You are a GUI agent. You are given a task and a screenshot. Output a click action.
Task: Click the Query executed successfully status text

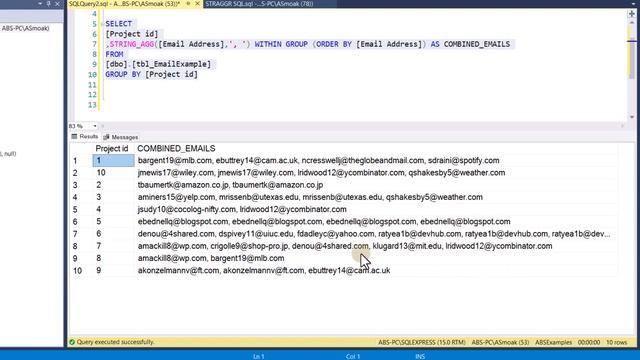tap(116, 342)
